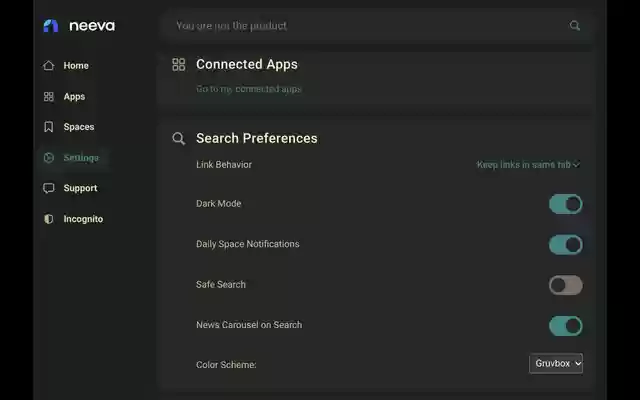The height and width of the screenshot is (400, 640).
Task: Click the neeva wordmark
Action: 92,26
